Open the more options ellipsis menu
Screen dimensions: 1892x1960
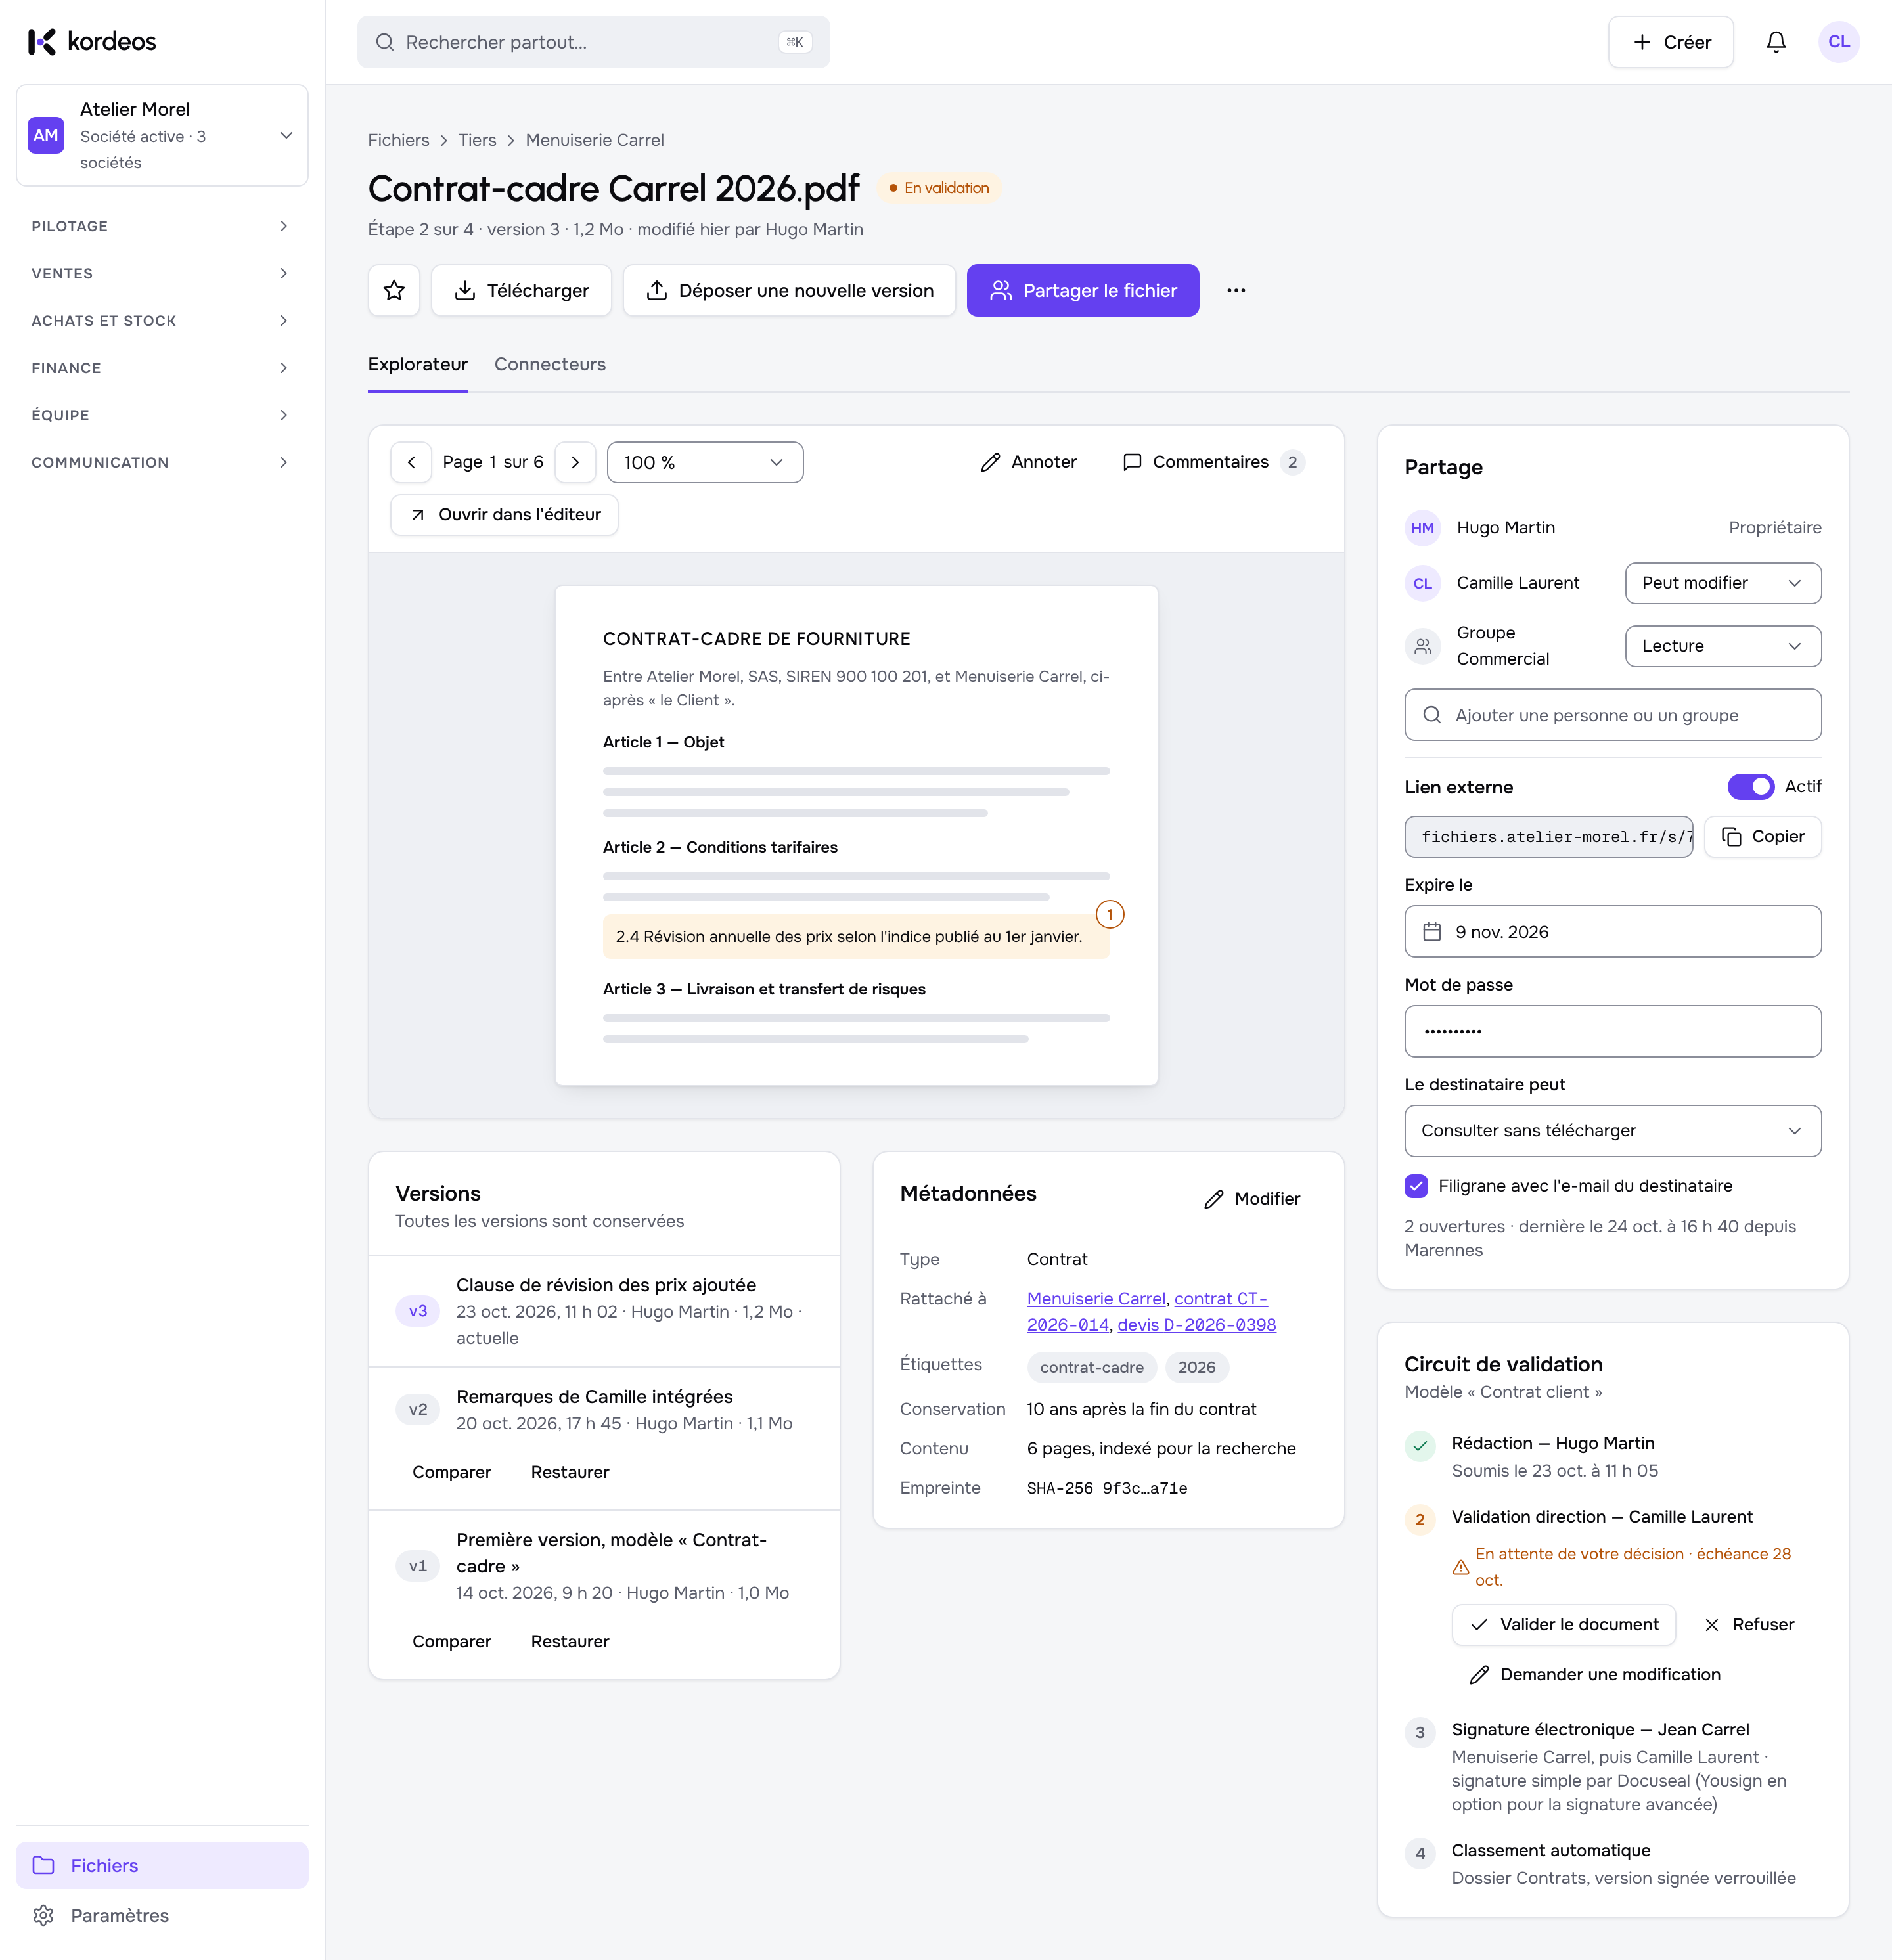(x=1236, y=290)
